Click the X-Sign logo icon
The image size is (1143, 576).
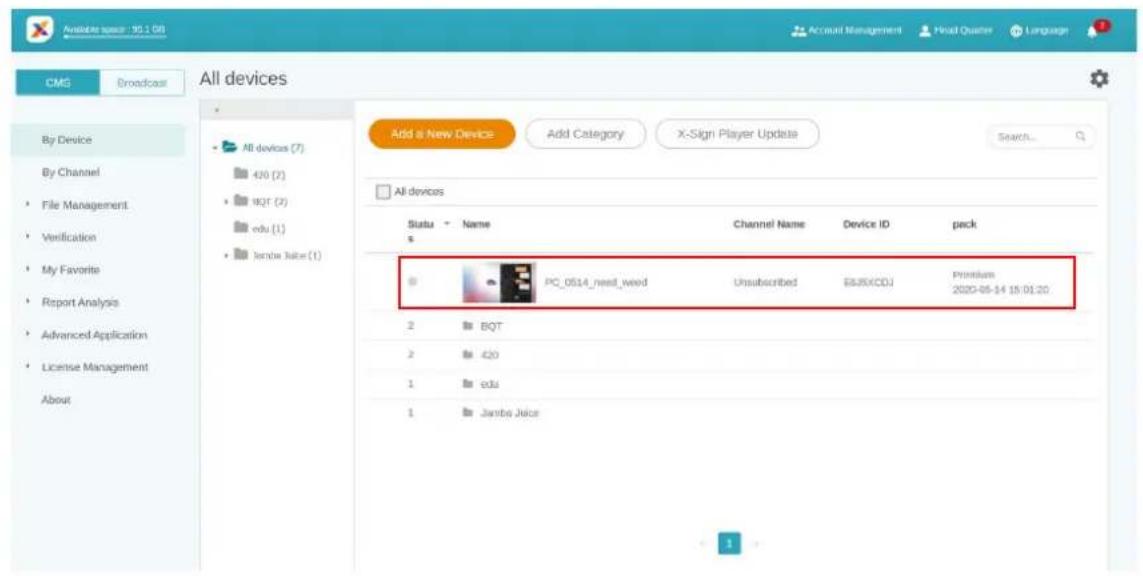pos(38,30)
